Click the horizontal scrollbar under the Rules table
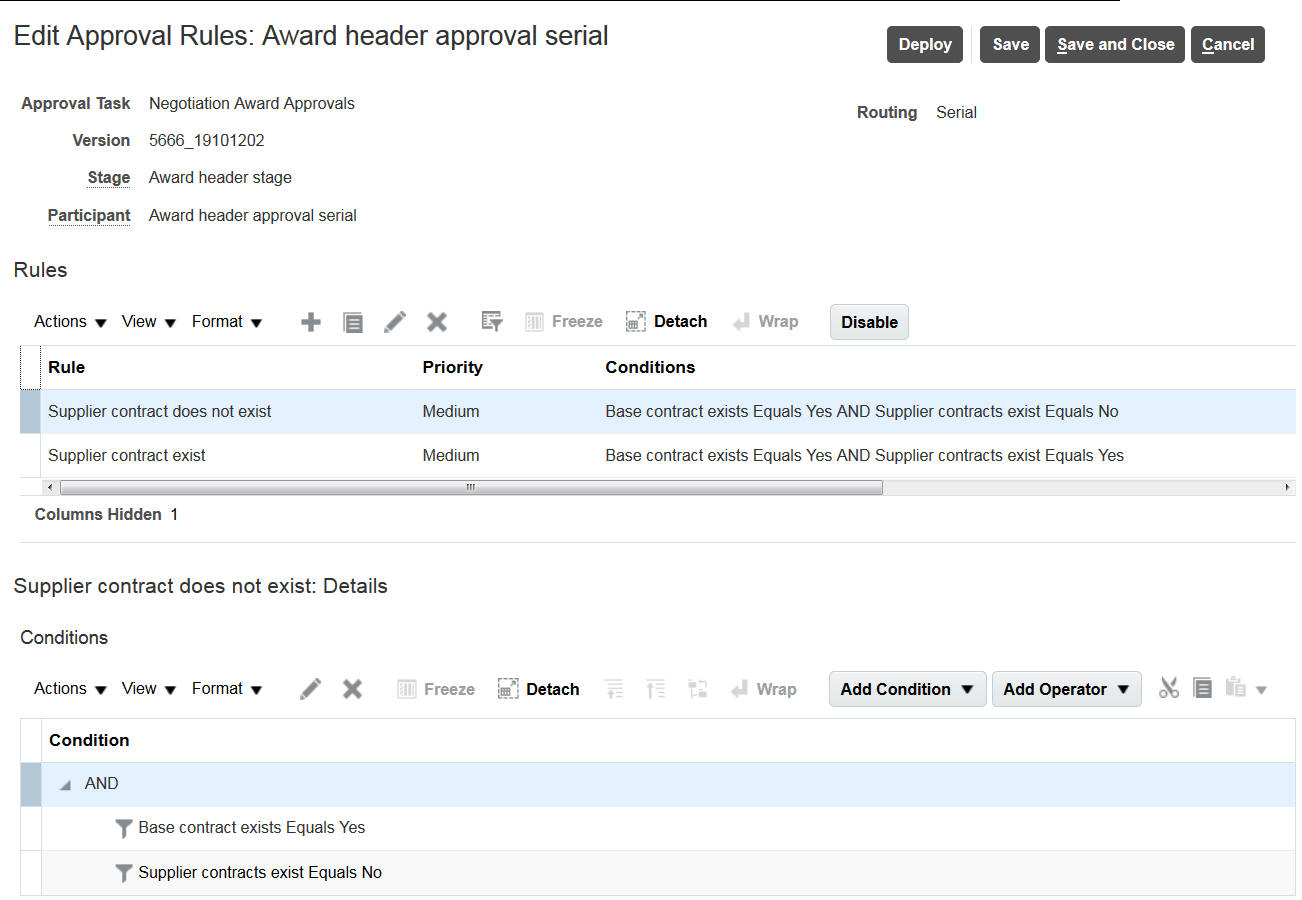 click(x=470, y=486)
